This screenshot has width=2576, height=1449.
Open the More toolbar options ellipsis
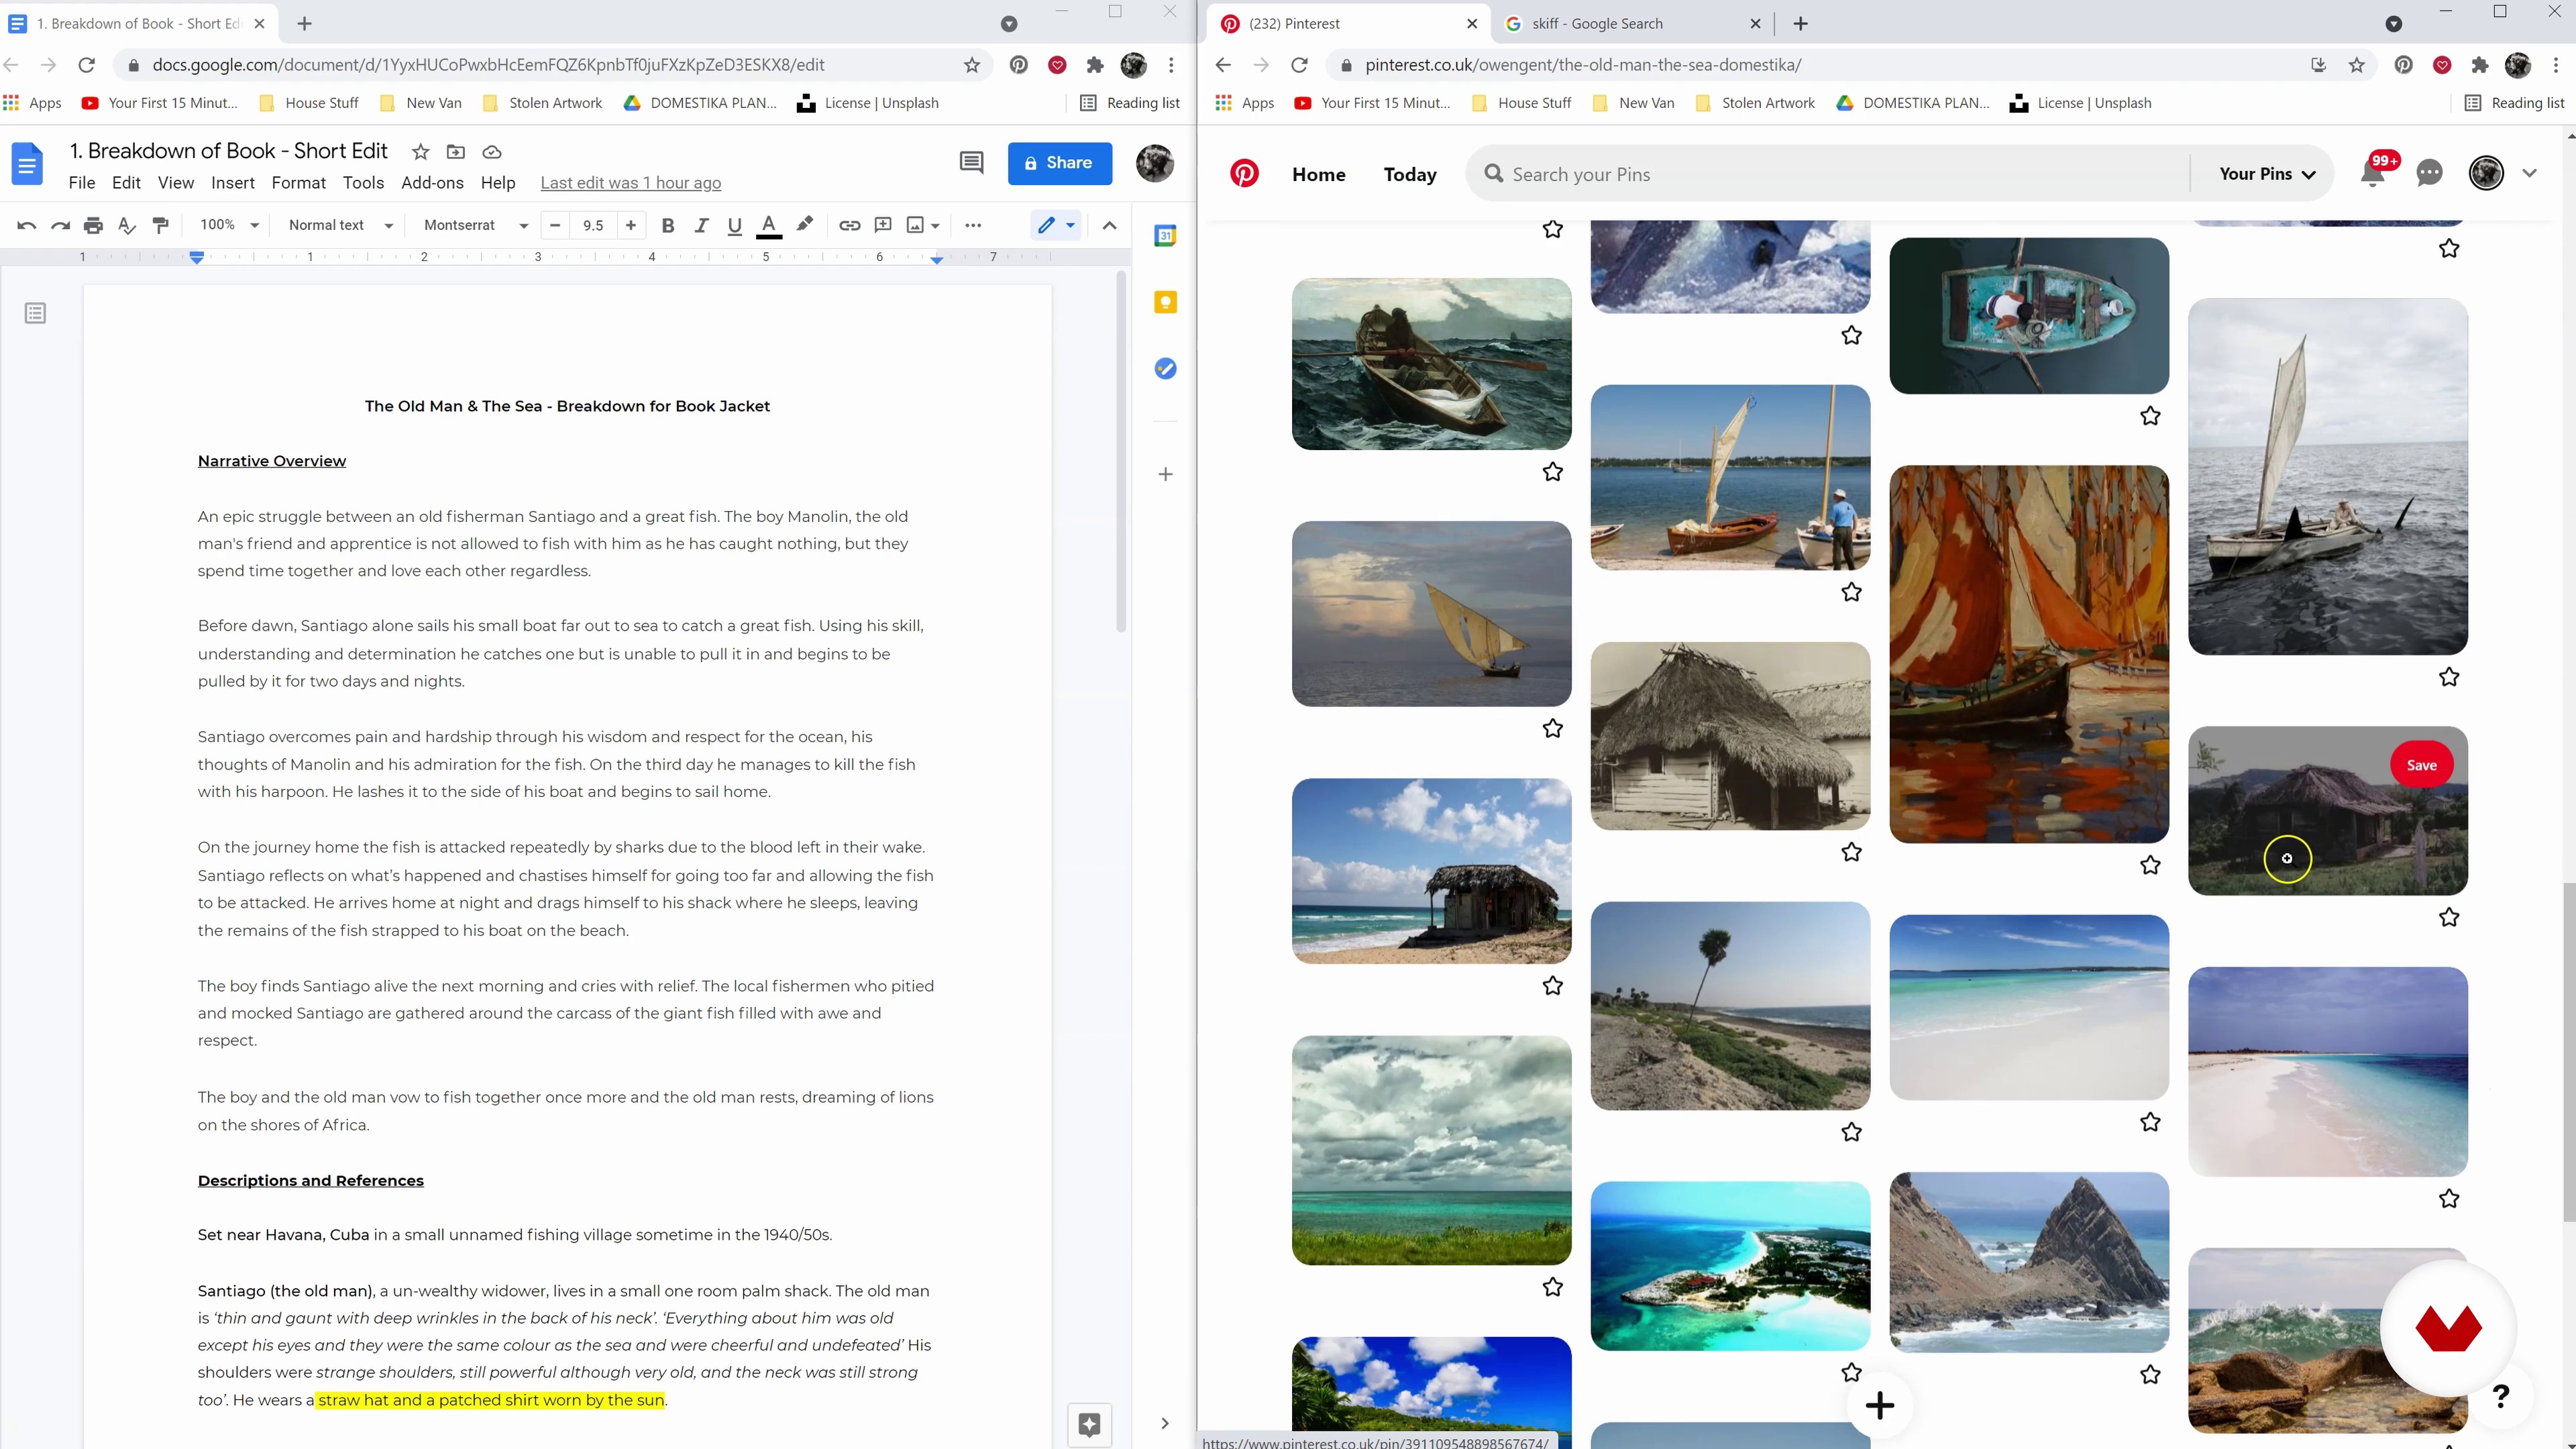click(973, 225)
